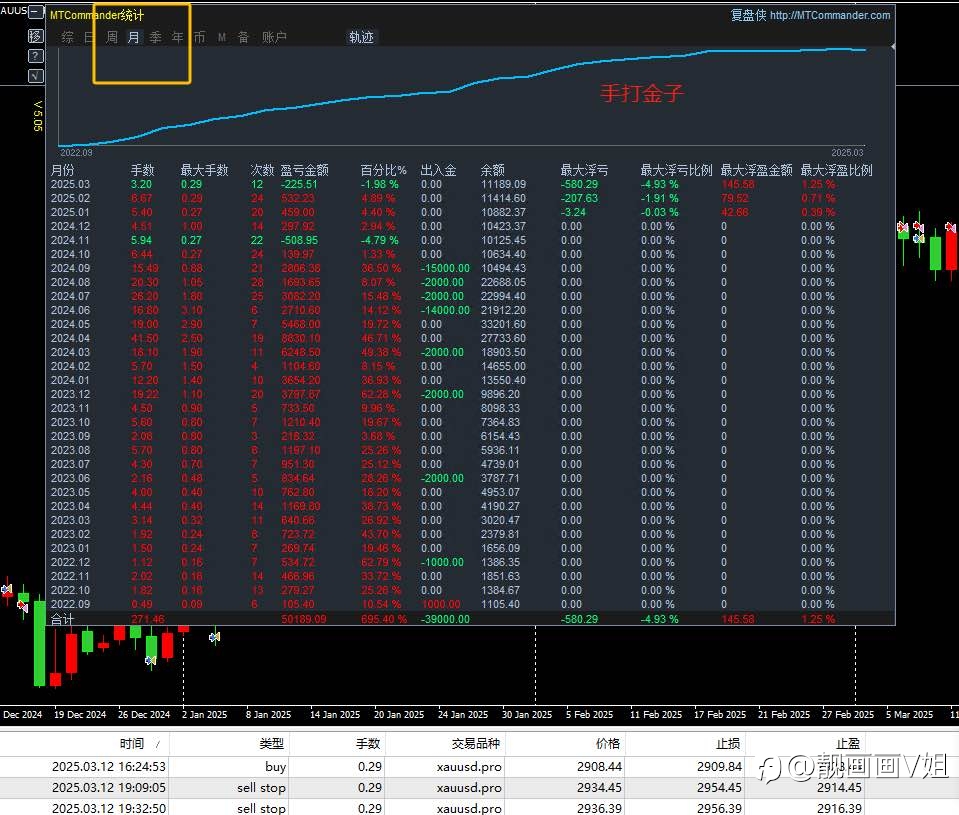Image resolution: width=959 pixels, height=815 pixels.
Task: Open the M tab
Action: point(222,37)
